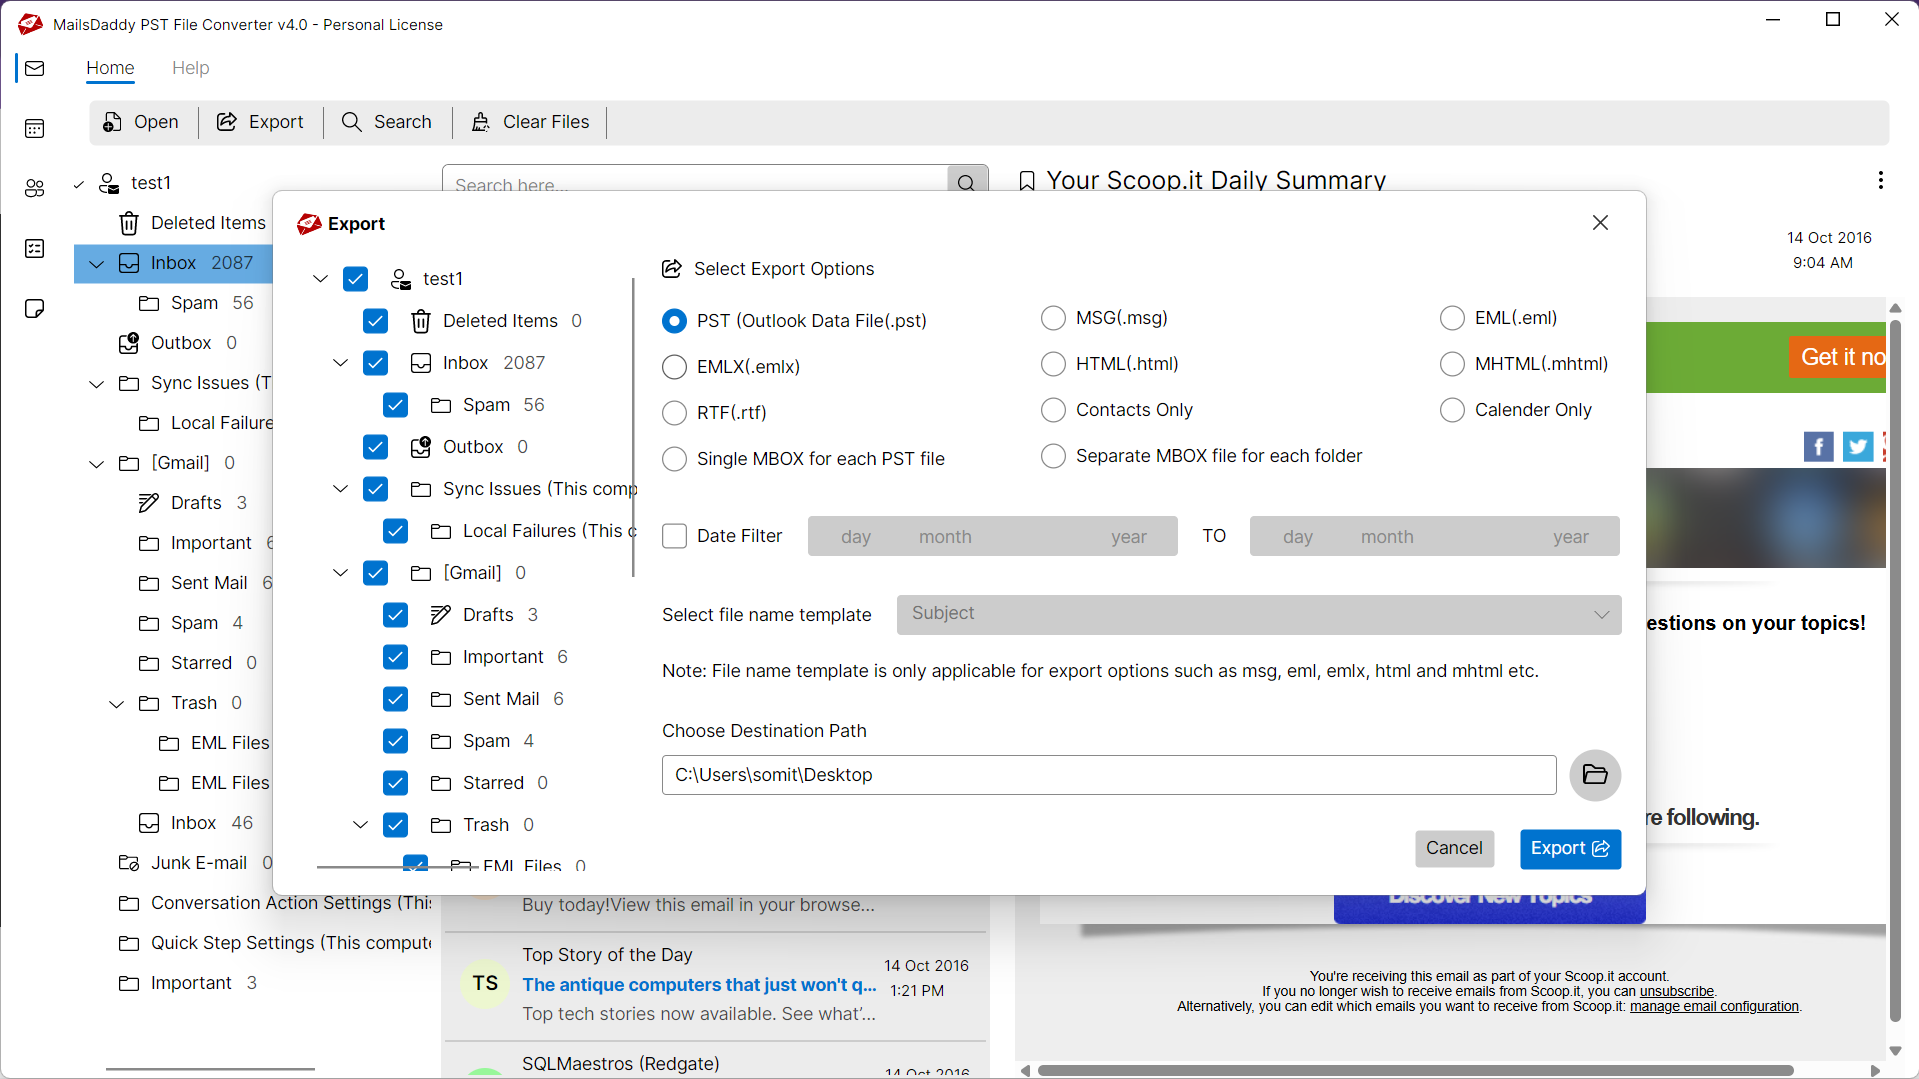This screenshot has width=1919, height=1079.
Task: Click the Junk E-mail folder icon
Action: tap(129, 863)
